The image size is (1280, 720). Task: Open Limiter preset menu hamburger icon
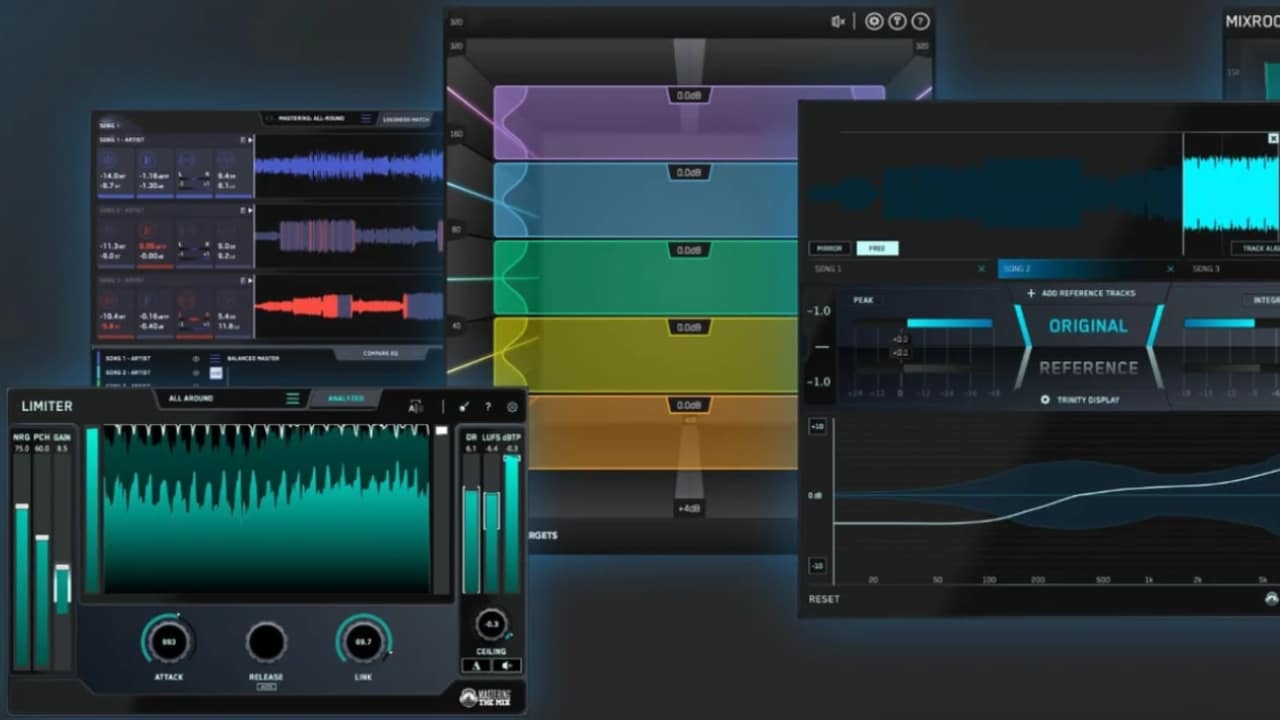click(293, 399)
